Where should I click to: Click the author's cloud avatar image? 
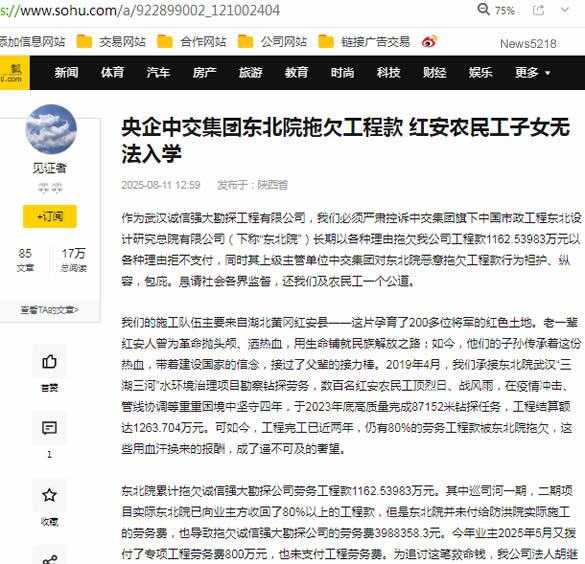[51, 129]
